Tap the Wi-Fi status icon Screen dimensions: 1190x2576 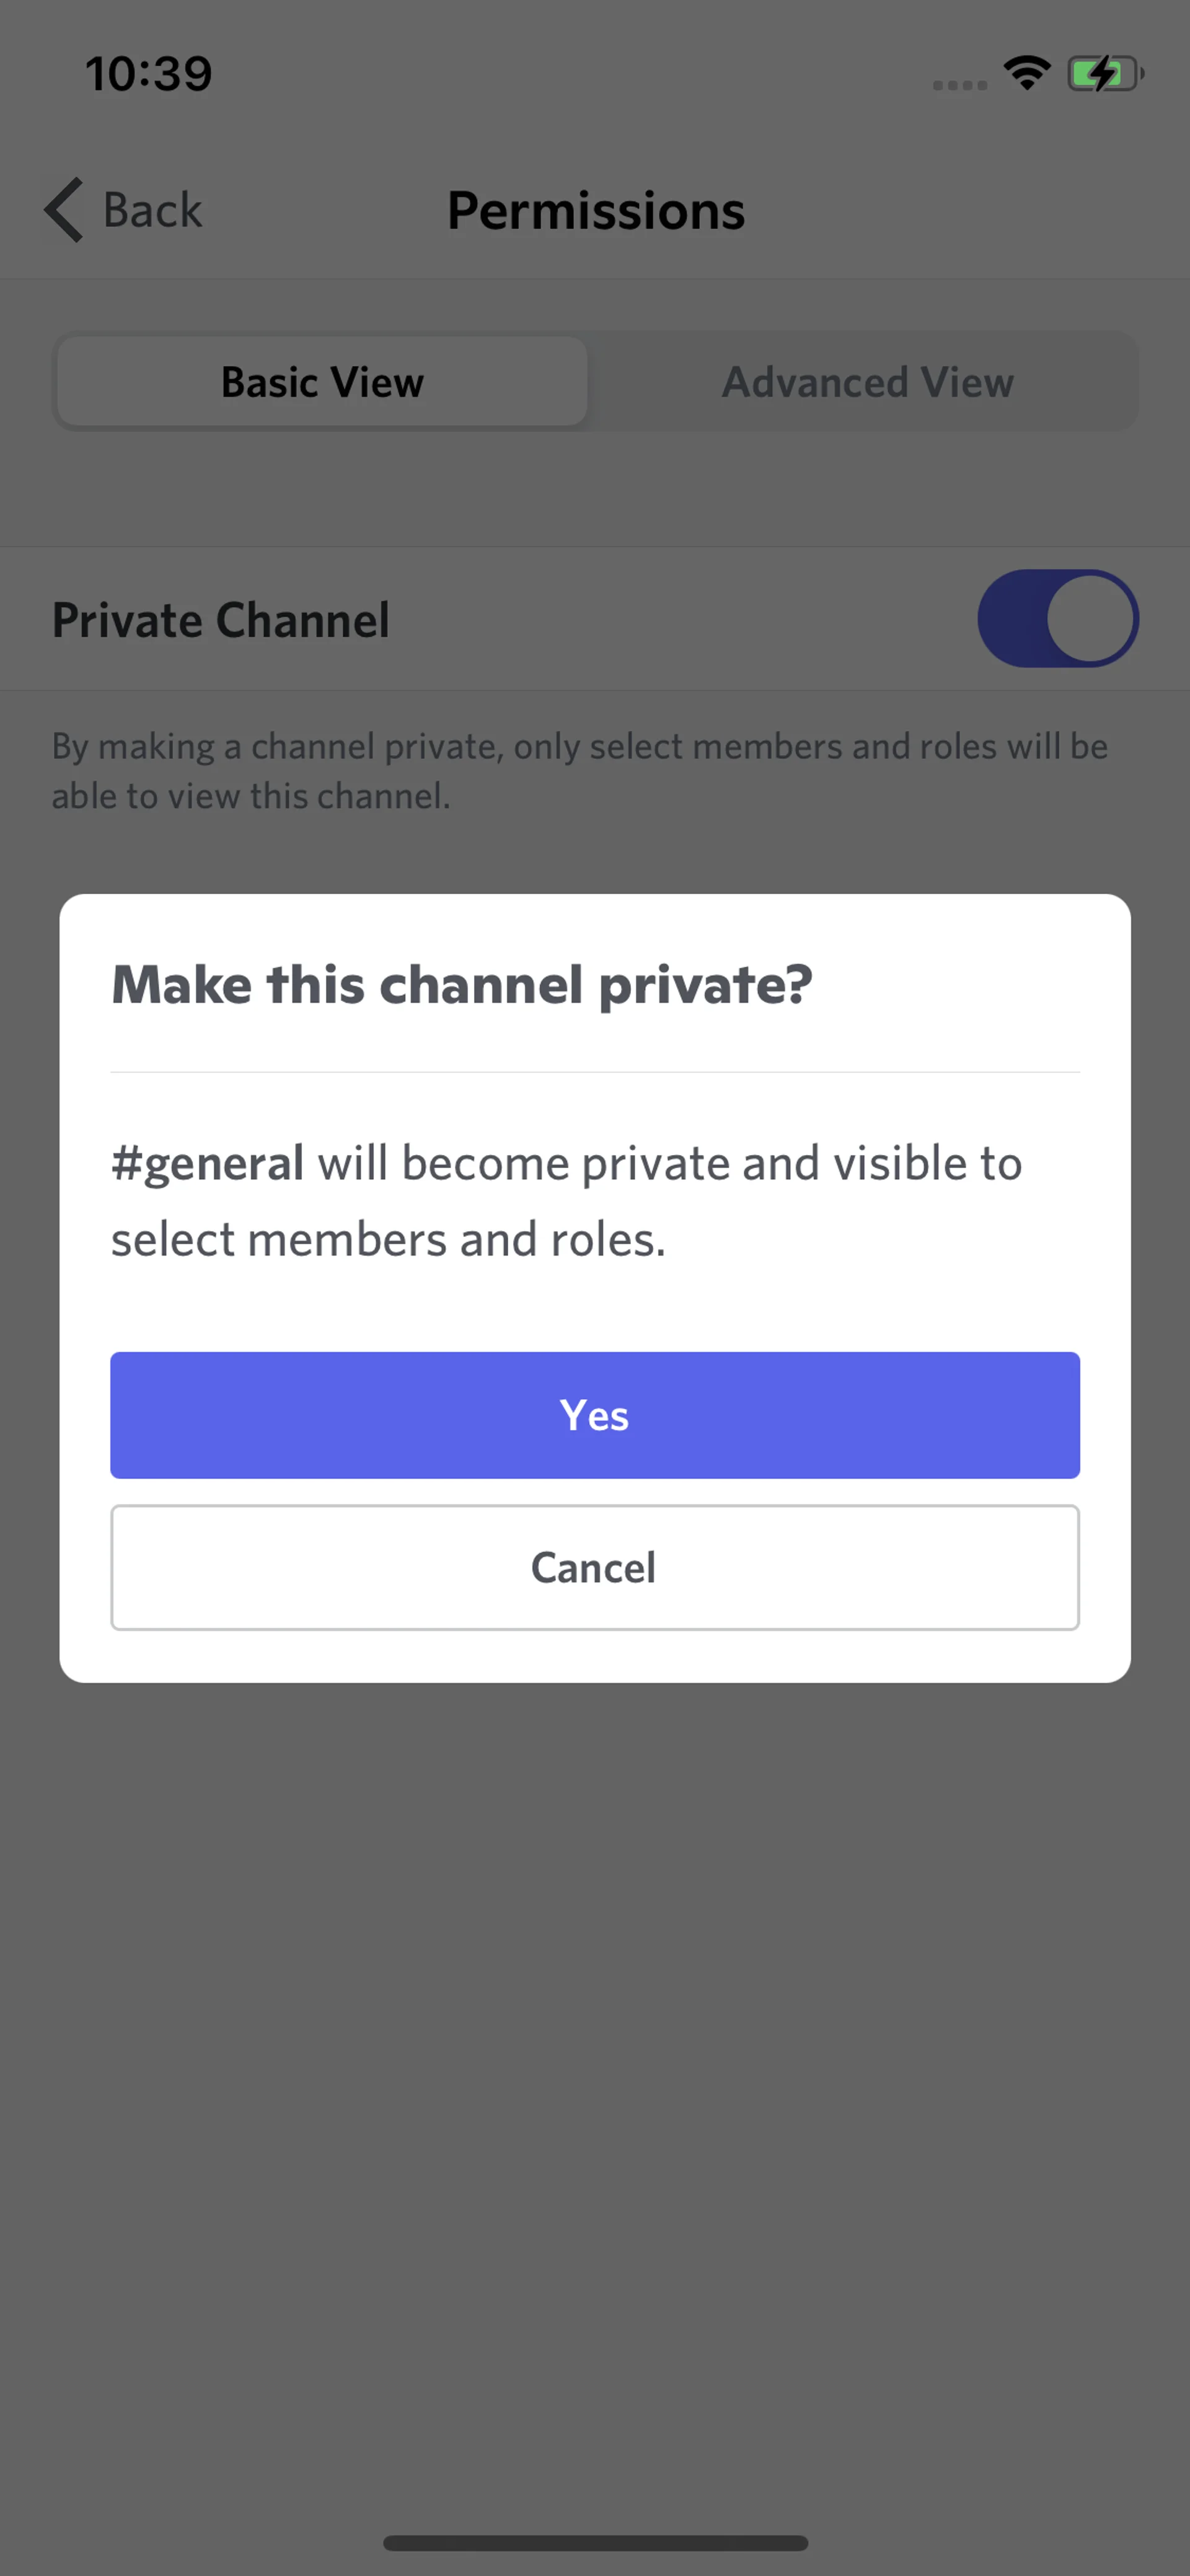(1026, 73)
